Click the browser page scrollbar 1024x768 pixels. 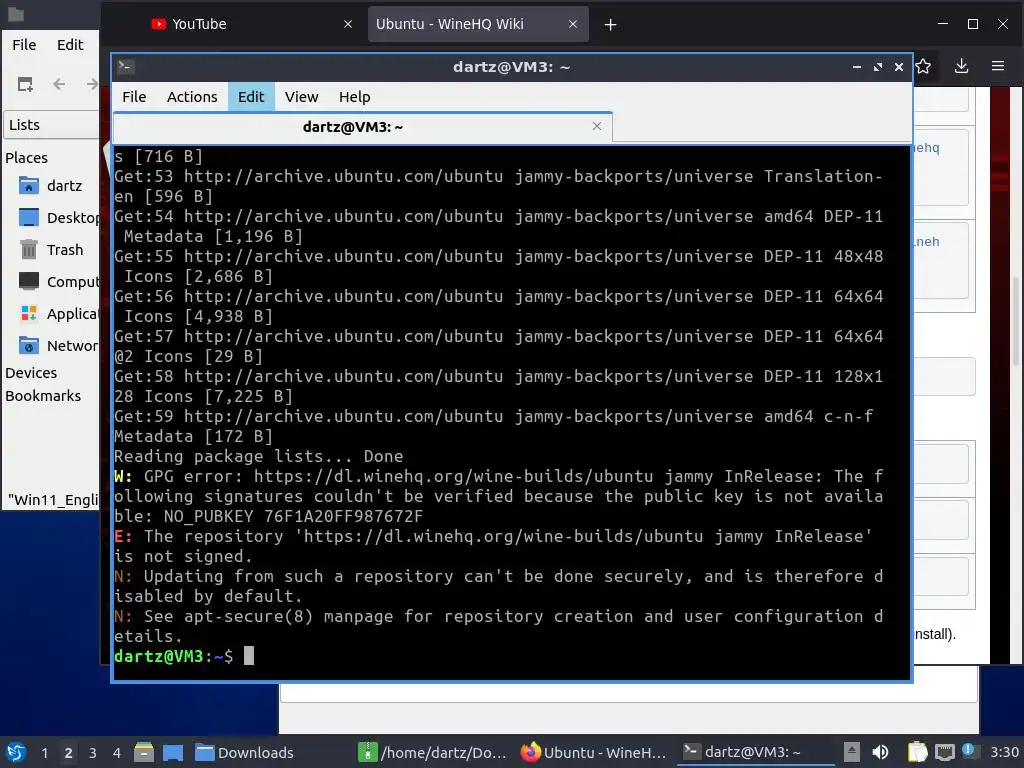(1016, 320)
